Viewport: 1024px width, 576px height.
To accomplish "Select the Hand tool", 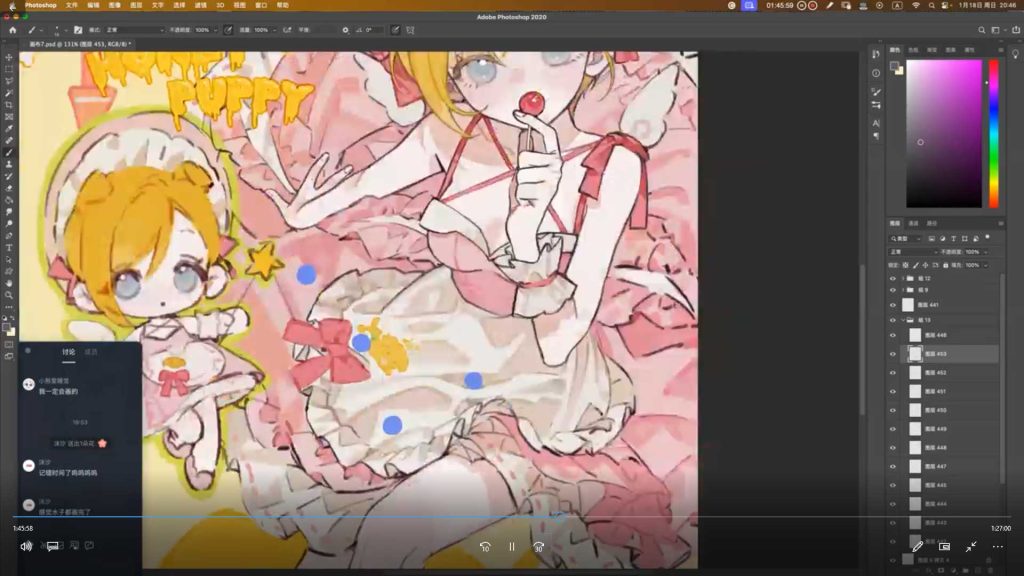I will point(9,283).
